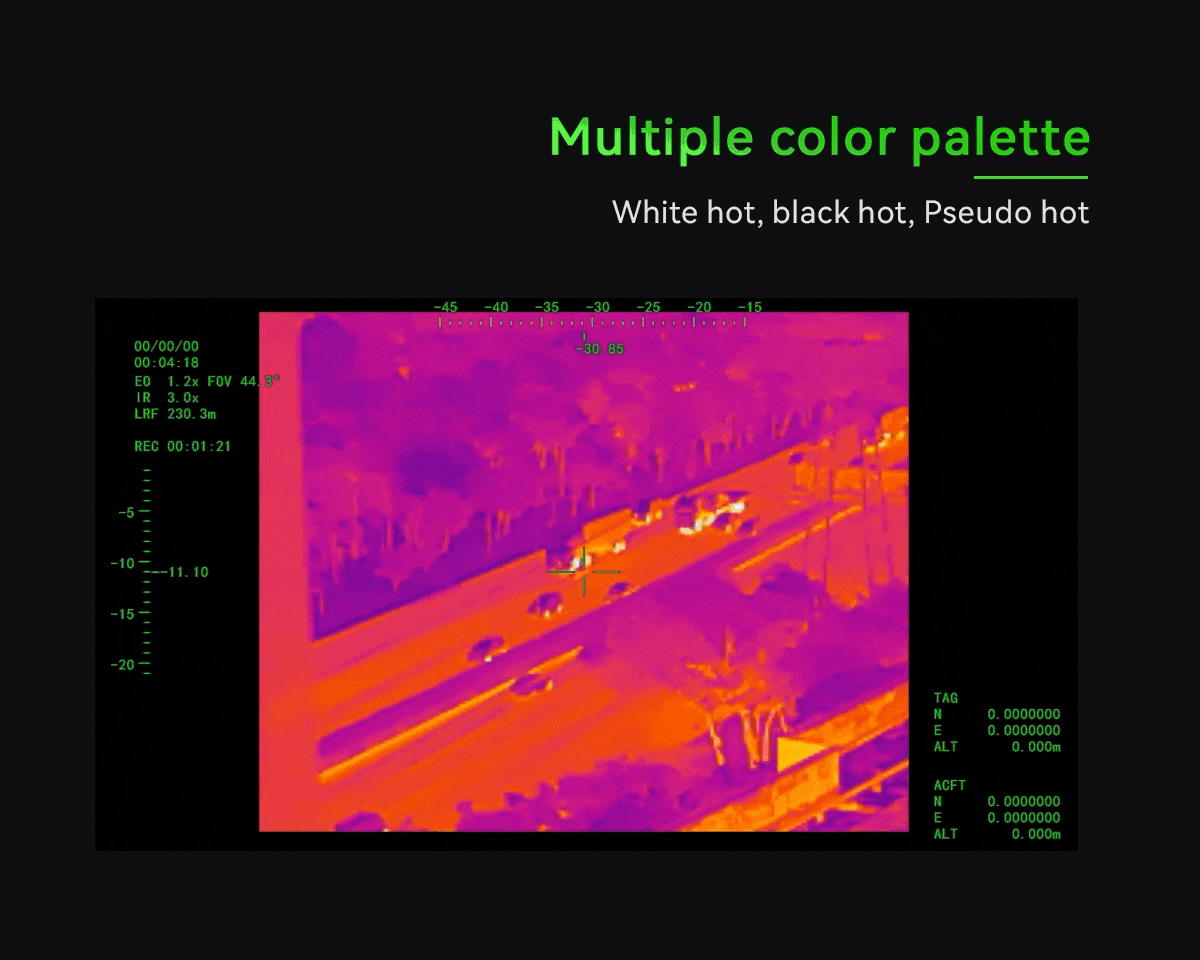Click the TAG coordinates label
Viewport: 1200px width, 960px height.
(x=945, y=698)
